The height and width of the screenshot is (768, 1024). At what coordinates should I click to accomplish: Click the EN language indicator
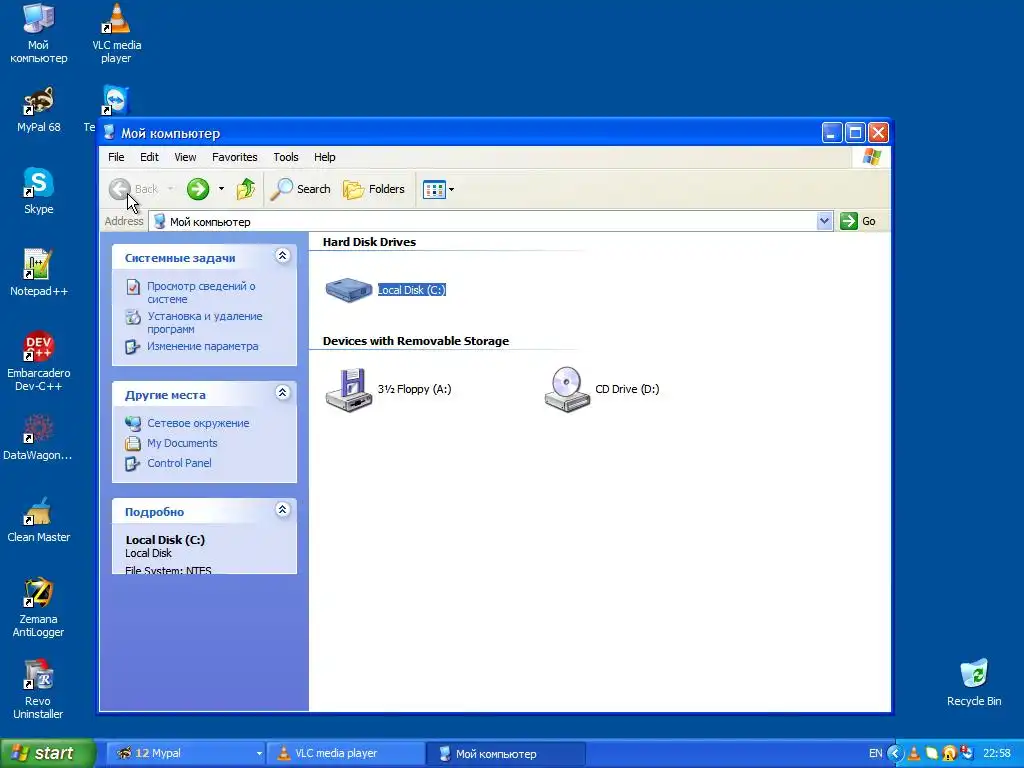pyautogui.click(x=875, y=753)
